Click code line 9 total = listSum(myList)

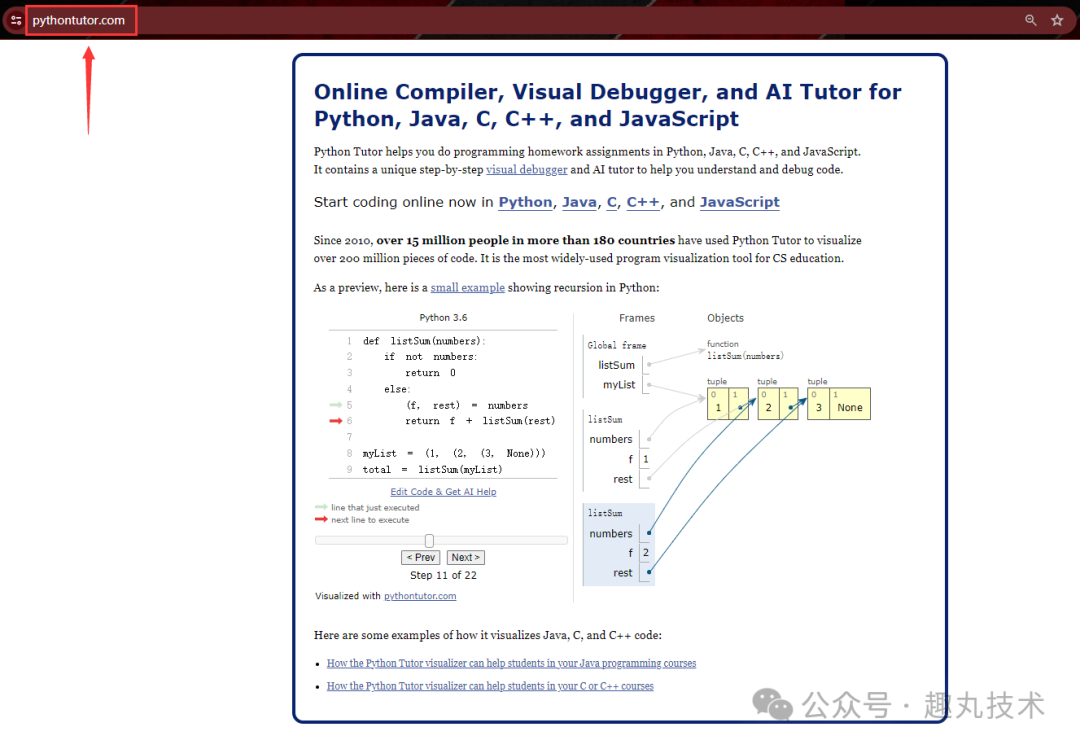(x=432, y=469)
